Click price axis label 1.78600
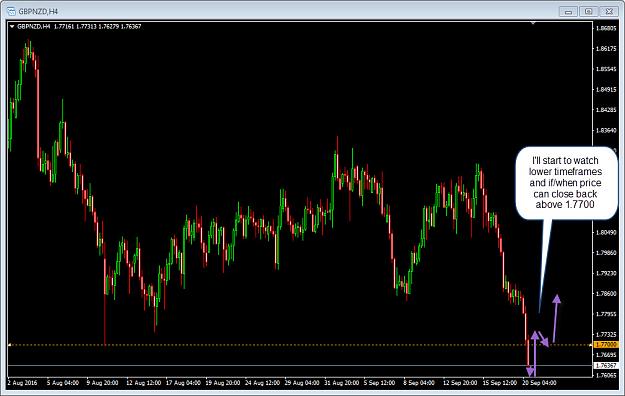The image size is (625, 396). pos(606,294)
